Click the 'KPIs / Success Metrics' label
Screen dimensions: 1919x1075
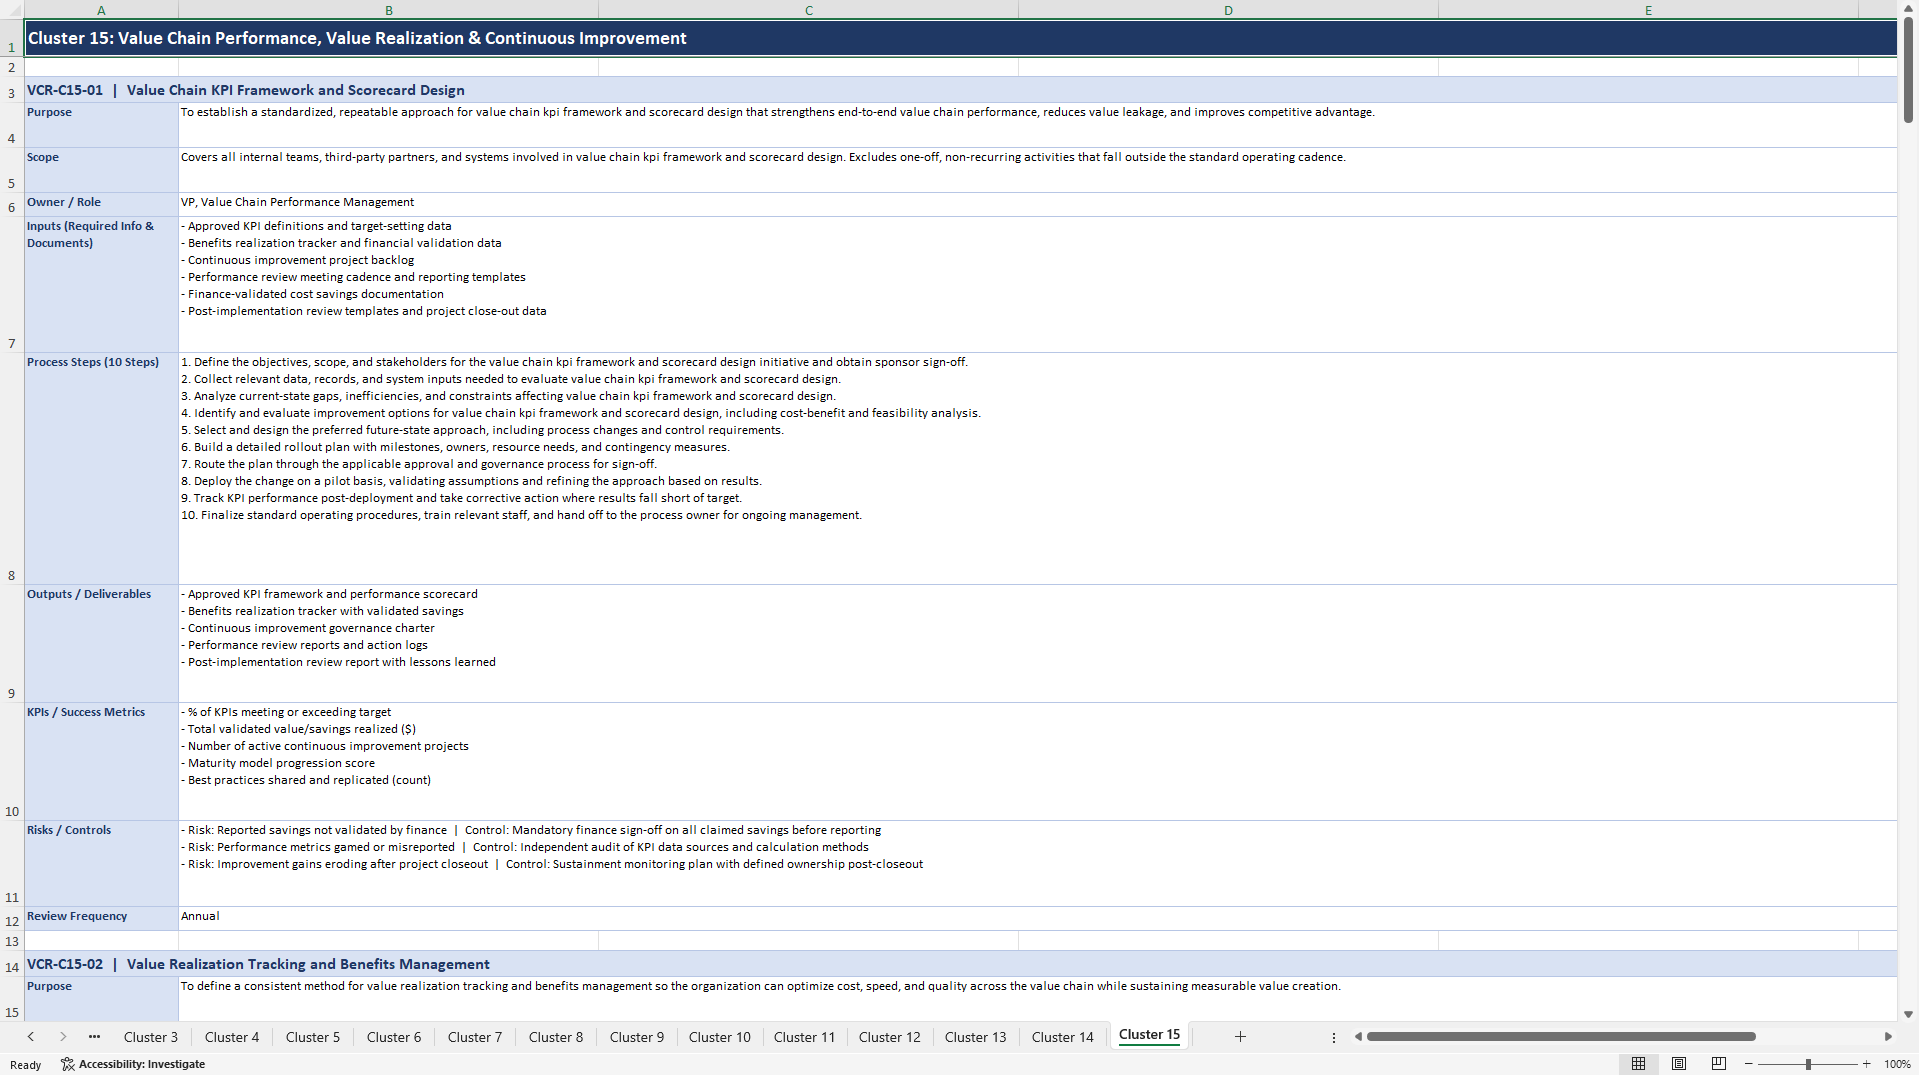point(101,761)
